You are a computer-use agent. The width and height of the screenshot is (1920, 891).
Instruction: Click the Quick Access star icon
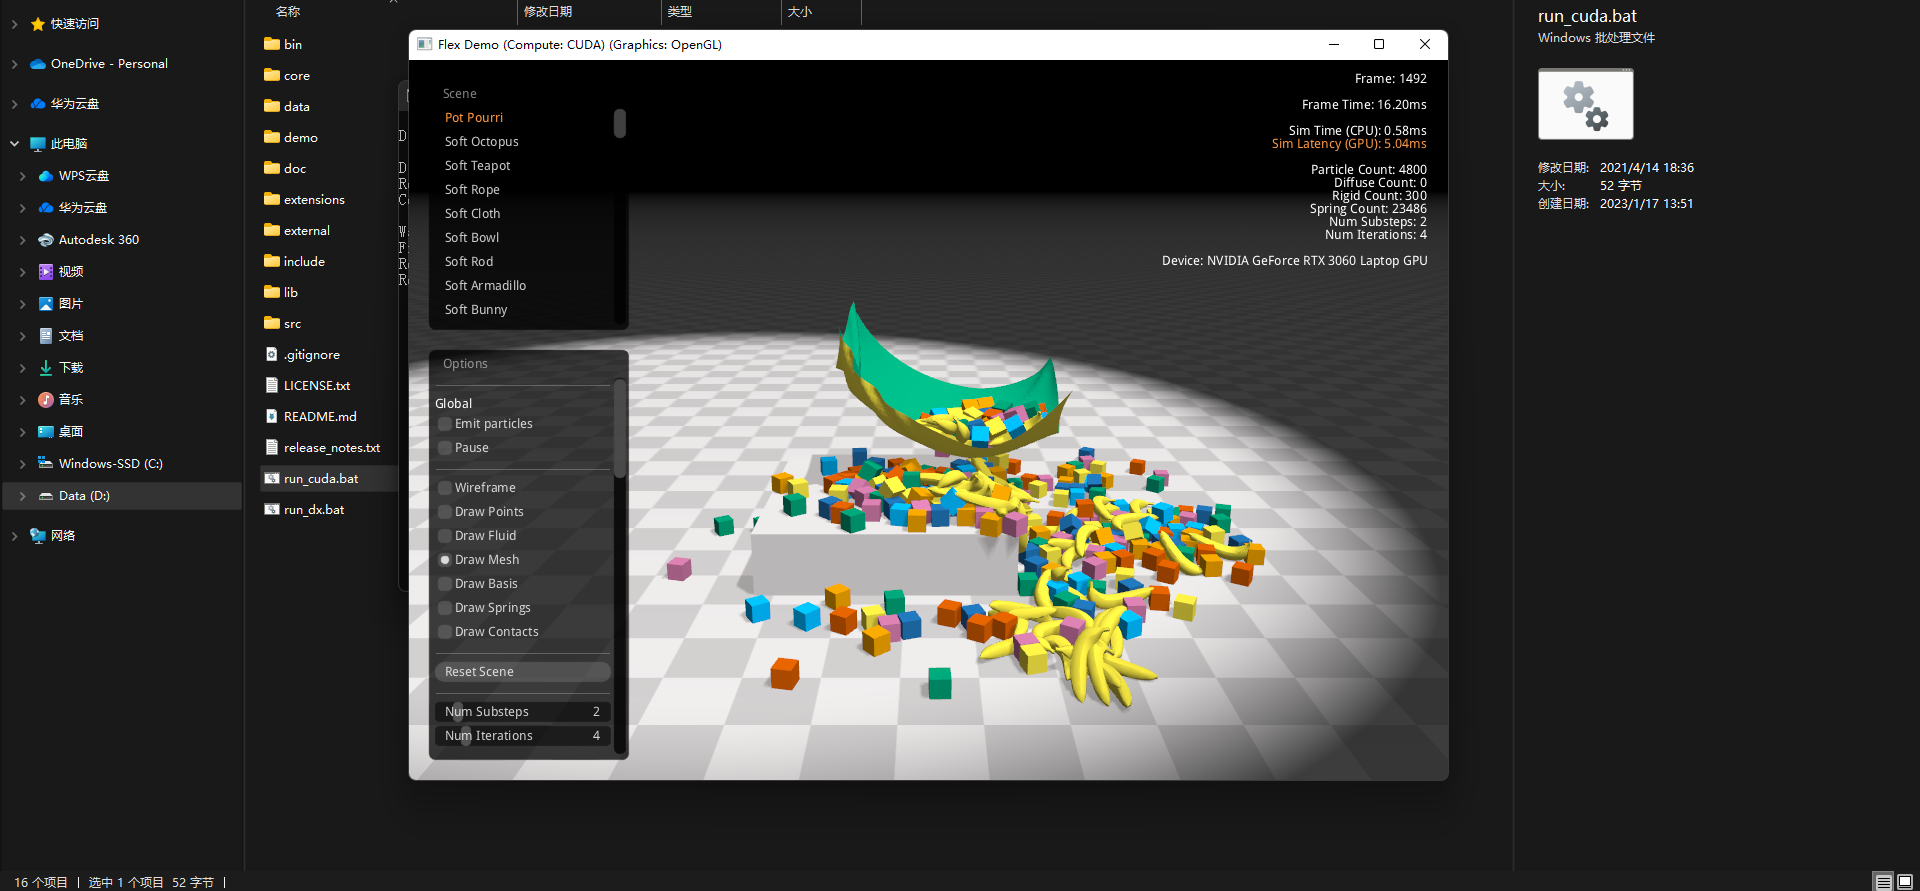[x=38, y=24]
